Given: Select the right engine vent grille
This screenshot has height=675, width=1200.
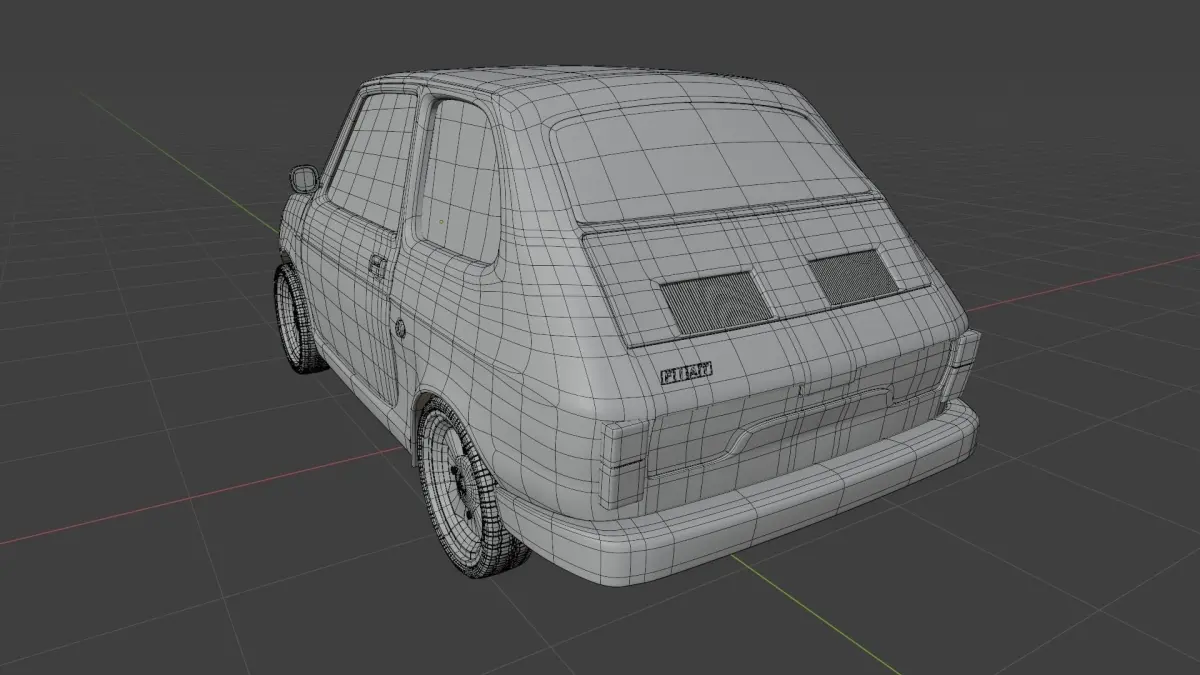Looking at the screenshot, I should 855,276.
